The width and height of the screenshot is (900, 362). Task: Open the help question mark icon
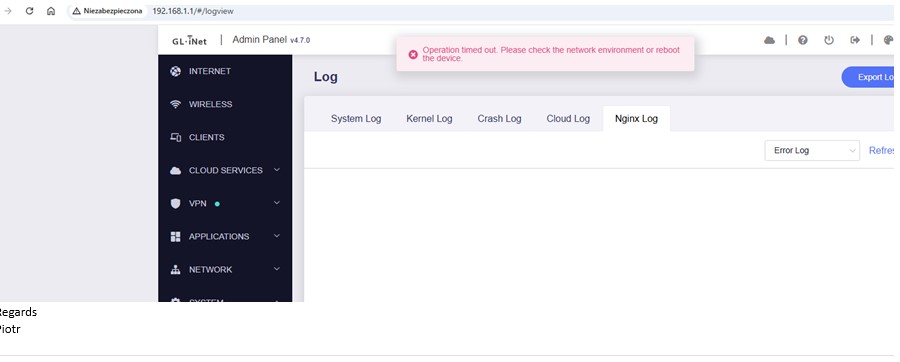(x=803, y=40)
